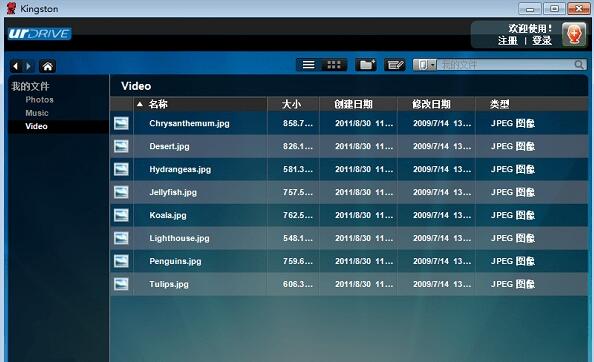Open the Photos folder in sidebar
This screenshot has height=362, width=594.
39,100
